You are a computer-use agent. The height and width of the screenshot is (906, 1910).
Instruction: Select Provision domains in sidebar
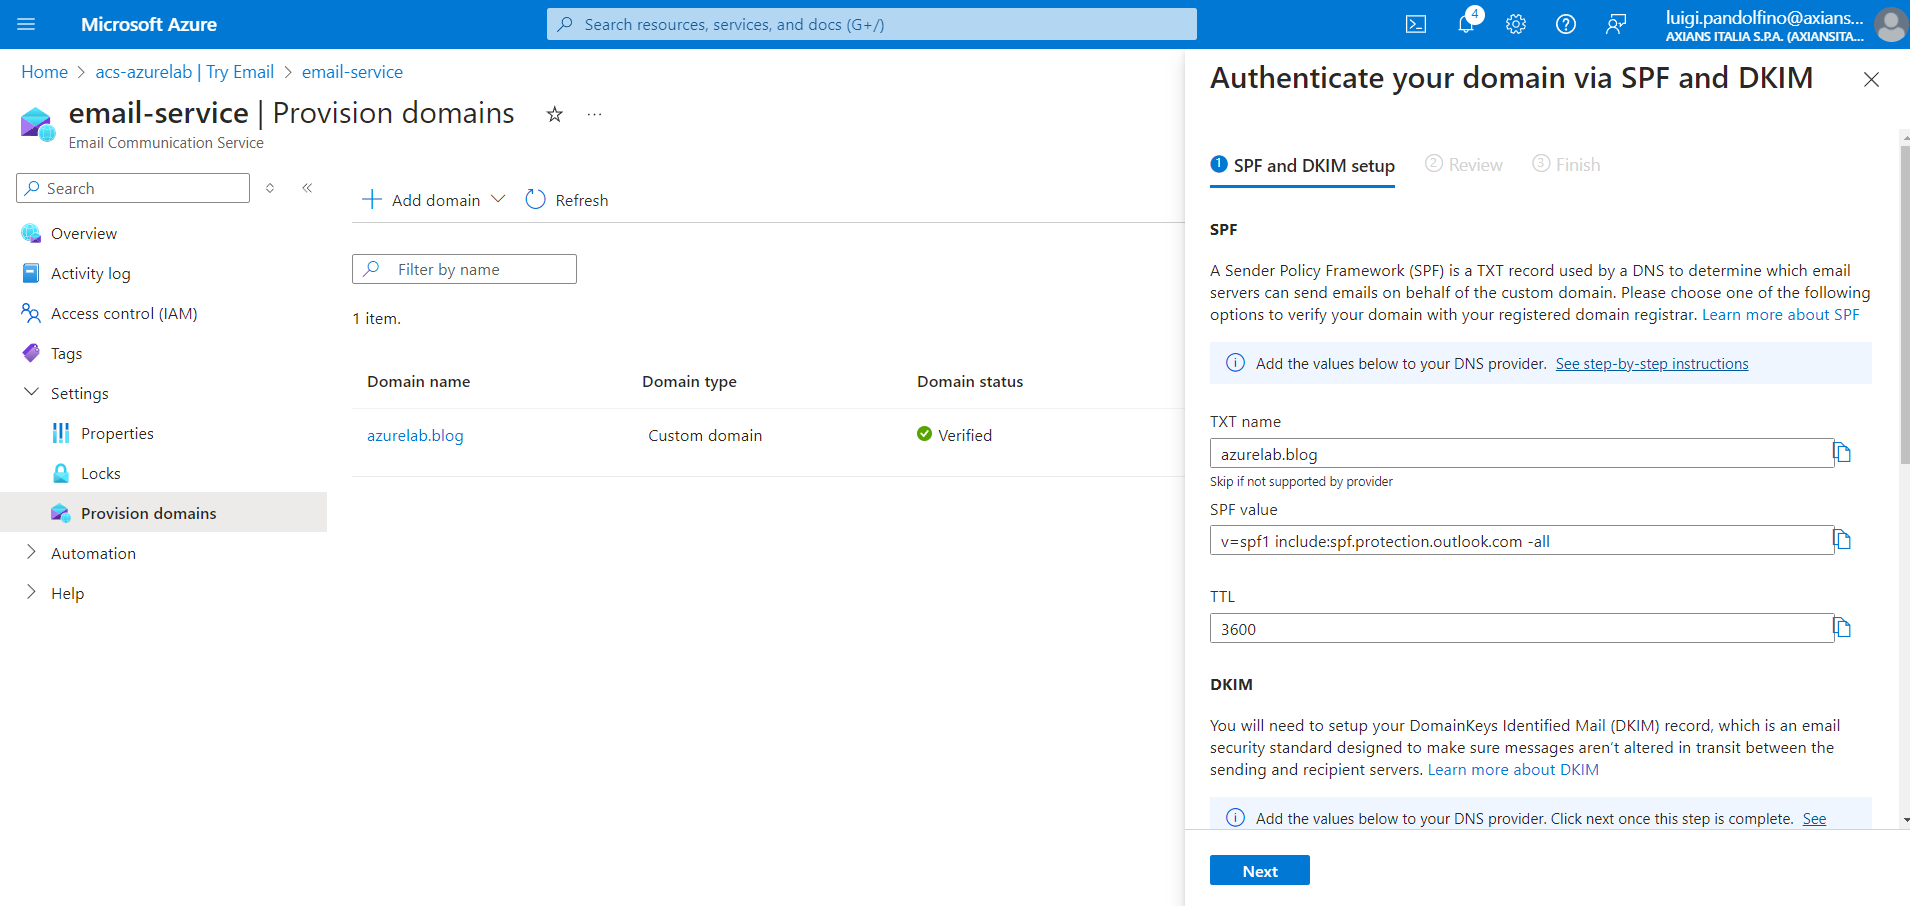148,513
